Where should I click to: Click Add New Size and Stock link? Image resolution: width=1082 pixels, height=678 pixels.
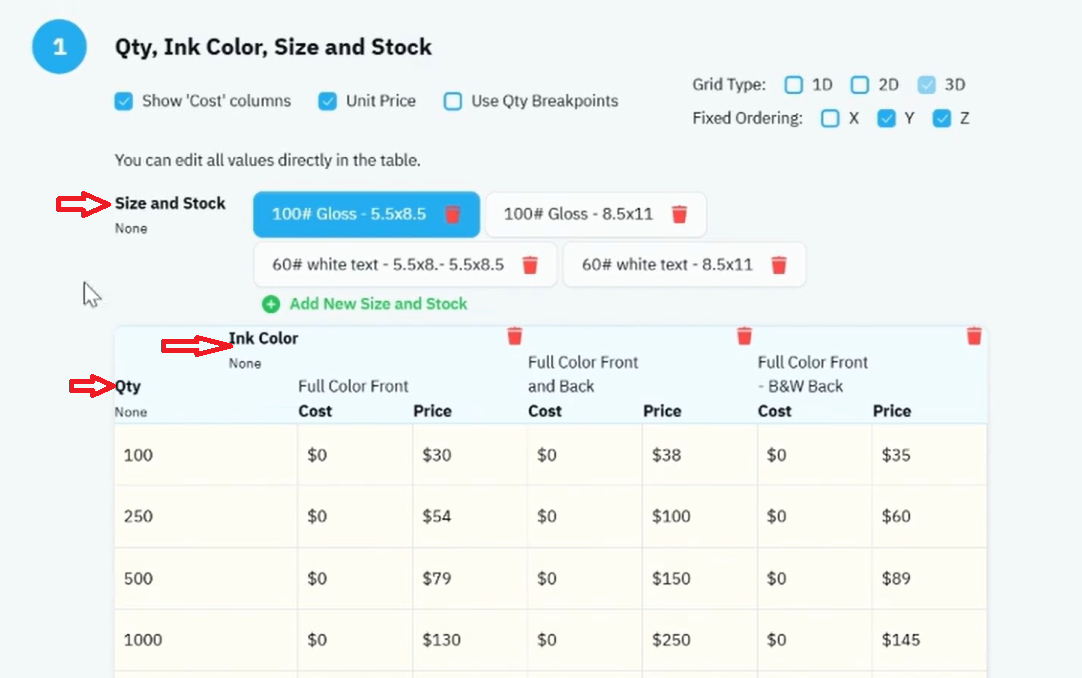[378, 304]
